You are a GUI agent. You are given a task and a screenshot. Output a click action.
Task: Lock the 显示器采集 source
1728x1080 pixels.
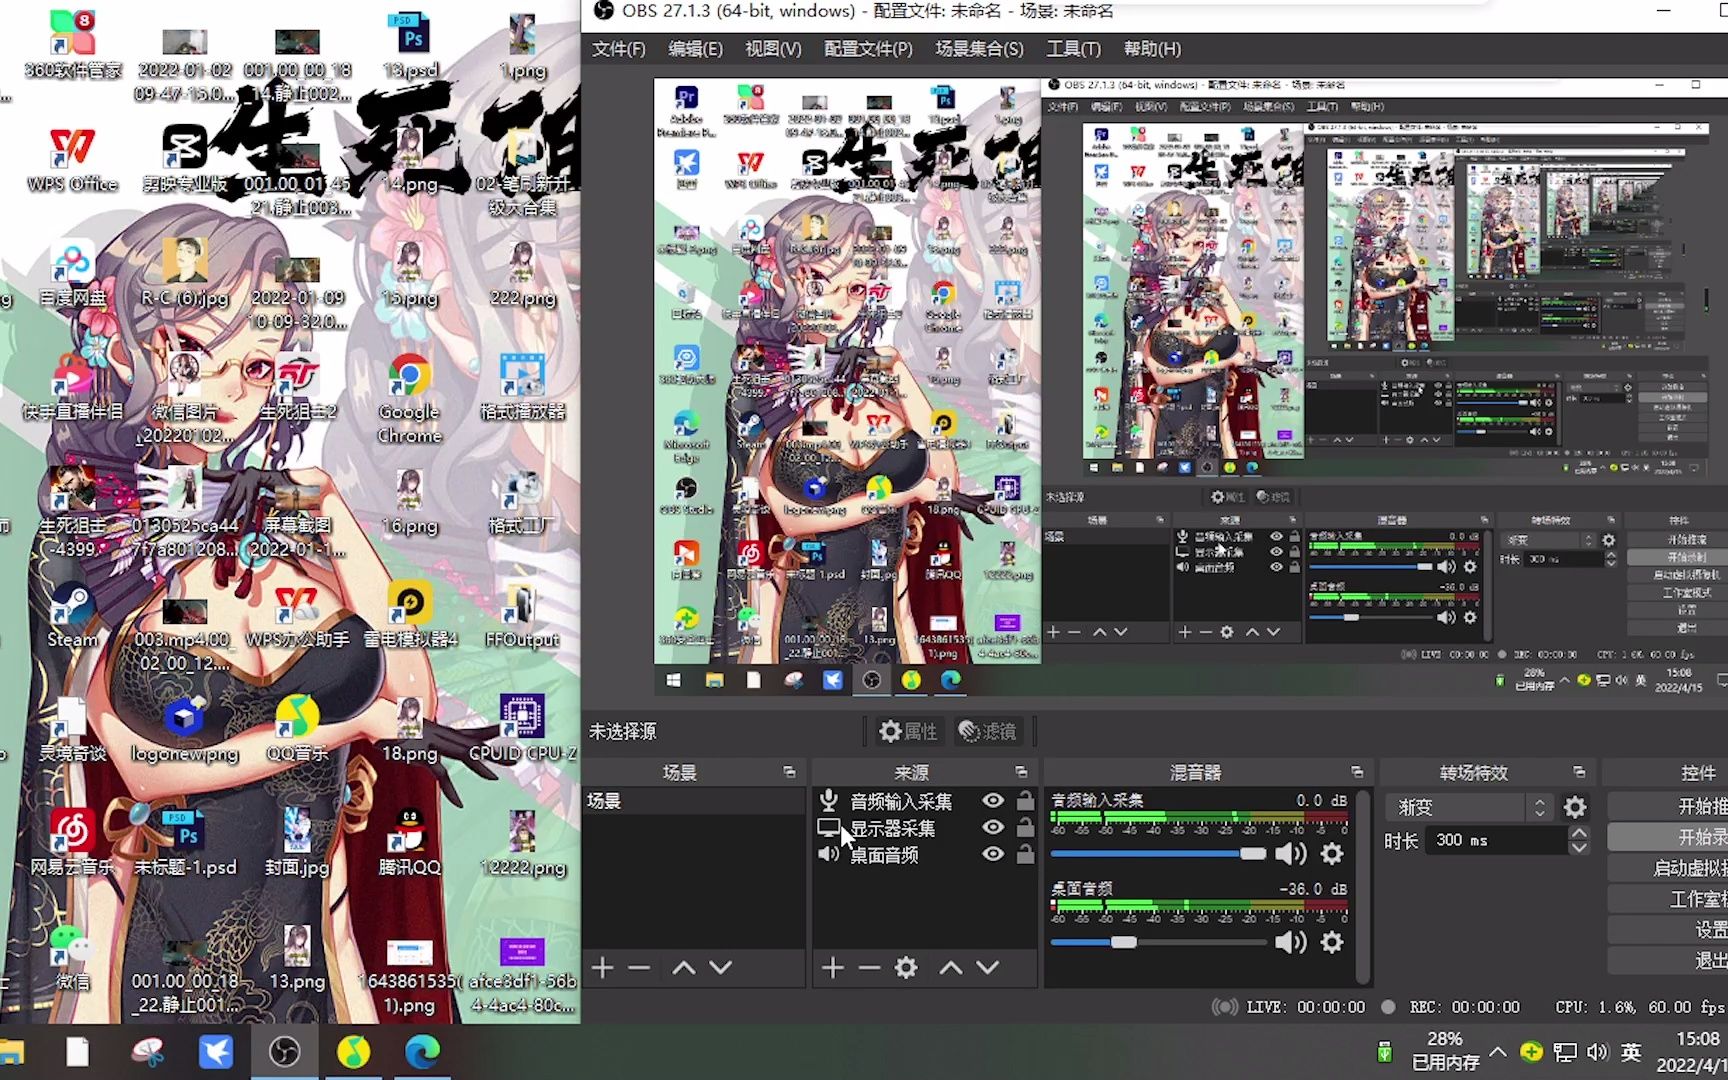tap(1025, 828)
